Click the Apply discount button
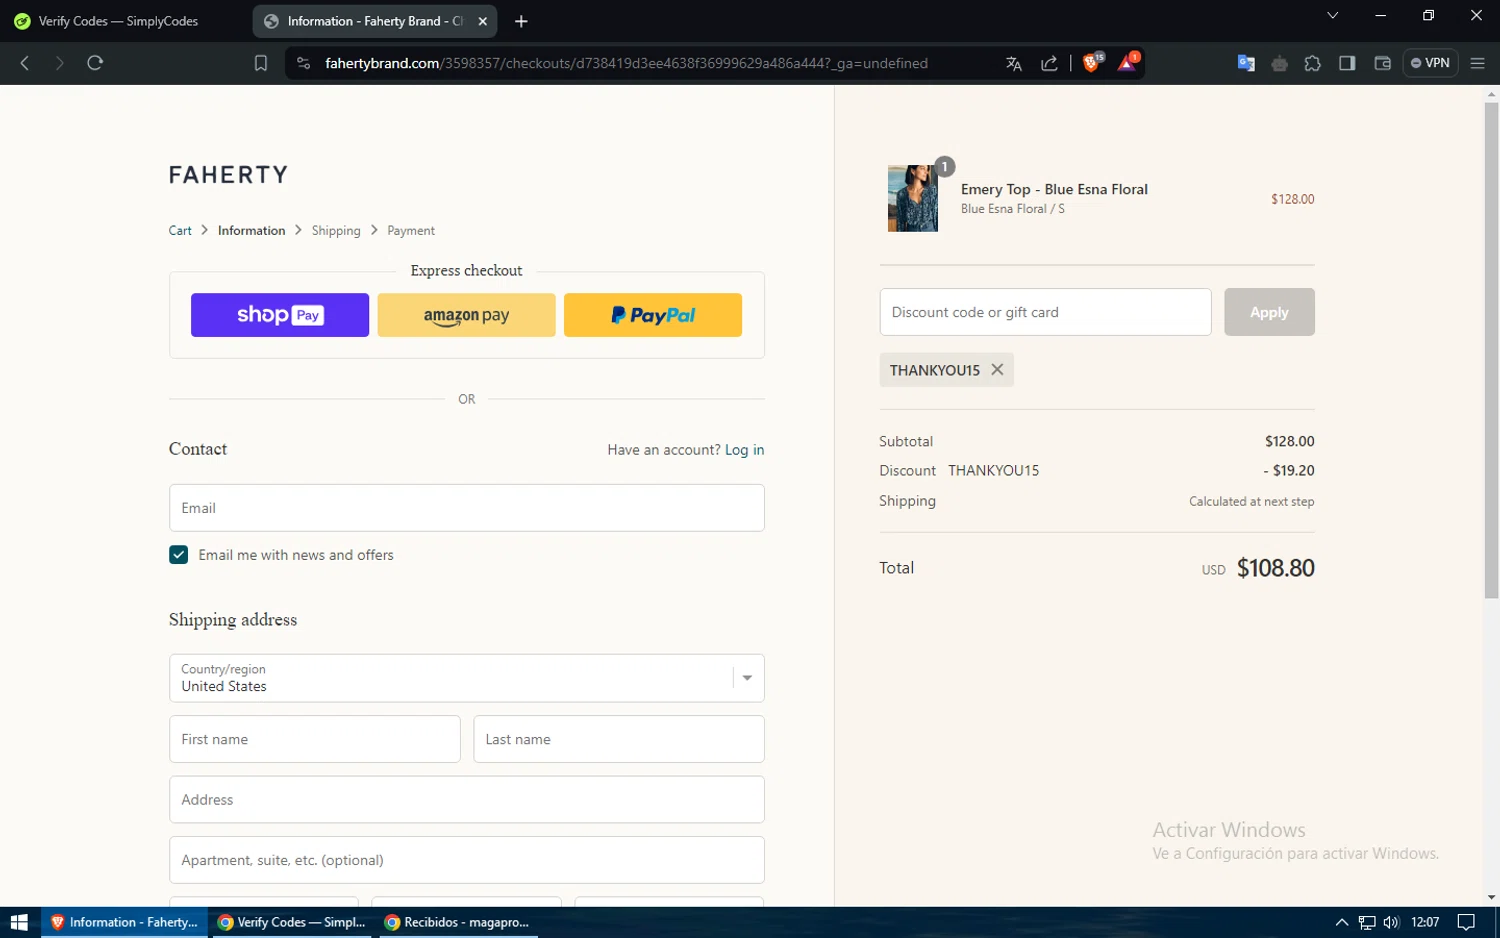This screenshot has width=1500, height=938. tap(1269, 312)
